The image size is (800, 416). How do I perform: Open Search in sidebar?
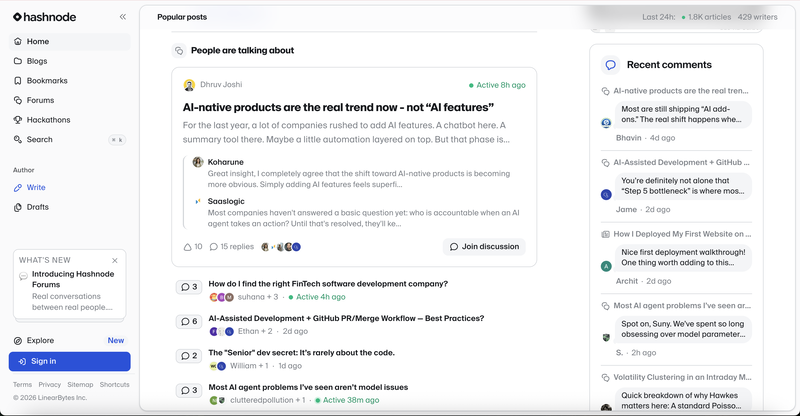(x=70, y=139)
